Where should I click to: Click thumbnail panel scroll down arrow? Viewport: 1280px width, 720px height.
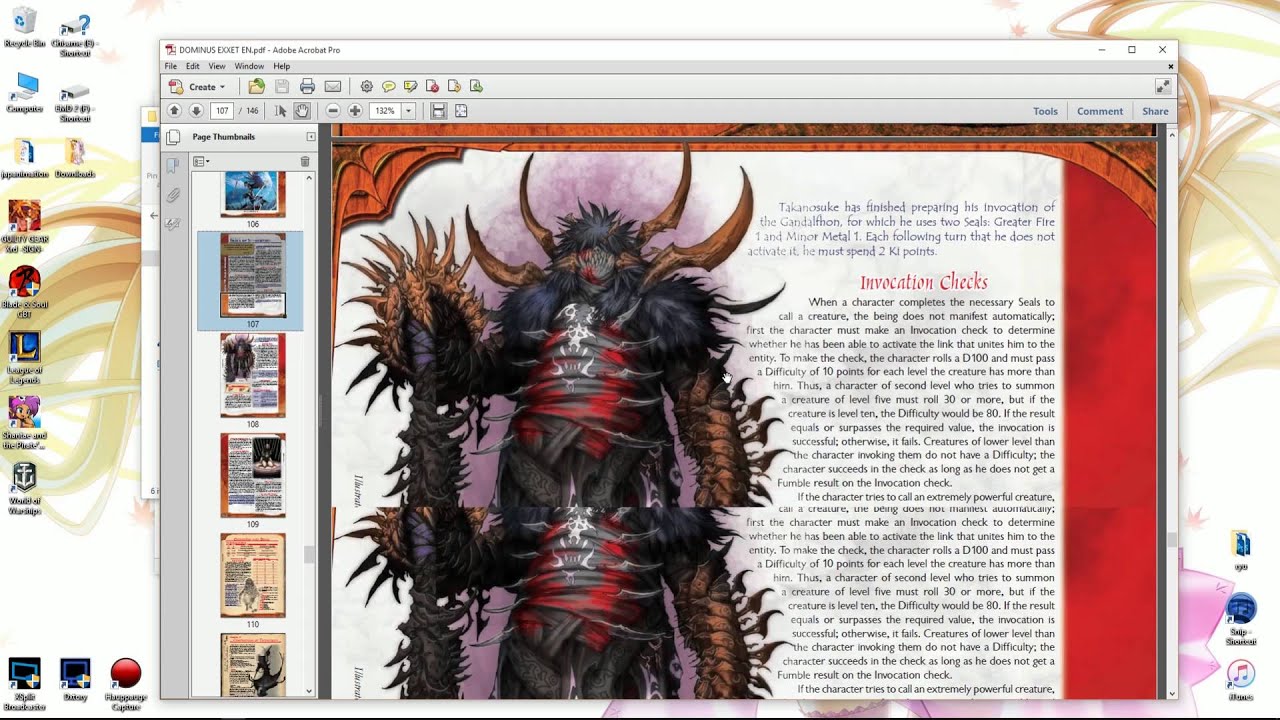[x=309, y=691]
